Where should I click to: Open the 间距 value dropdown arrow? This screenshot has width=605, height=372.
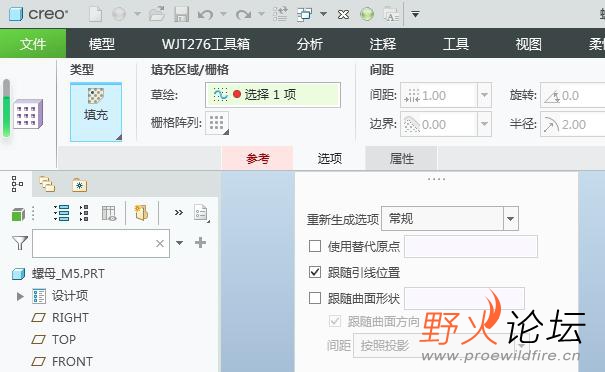click(484, 95)
